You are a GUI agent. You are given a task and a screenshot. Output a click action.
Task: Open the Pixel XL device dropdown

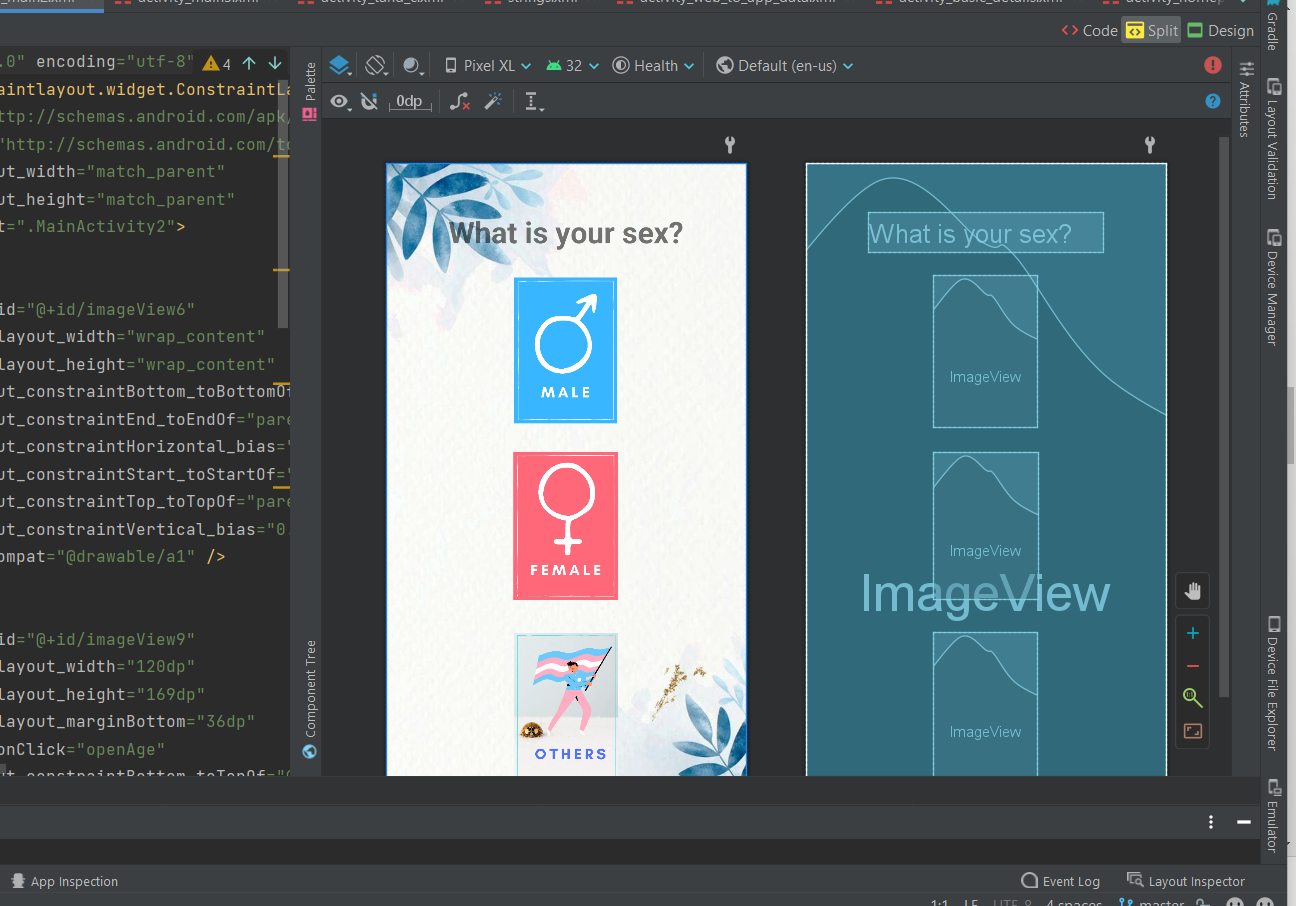click(487, 65)
